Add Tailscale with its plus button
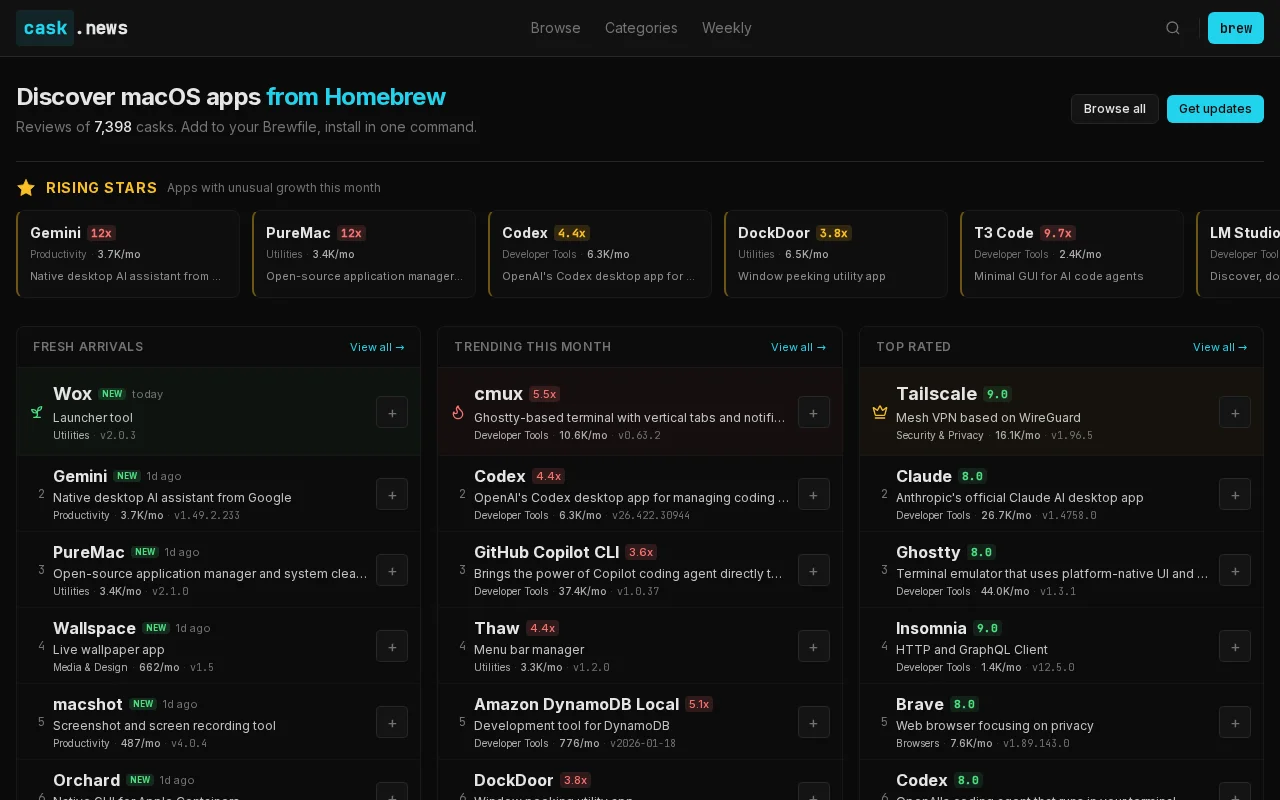 click(1235, 412)
